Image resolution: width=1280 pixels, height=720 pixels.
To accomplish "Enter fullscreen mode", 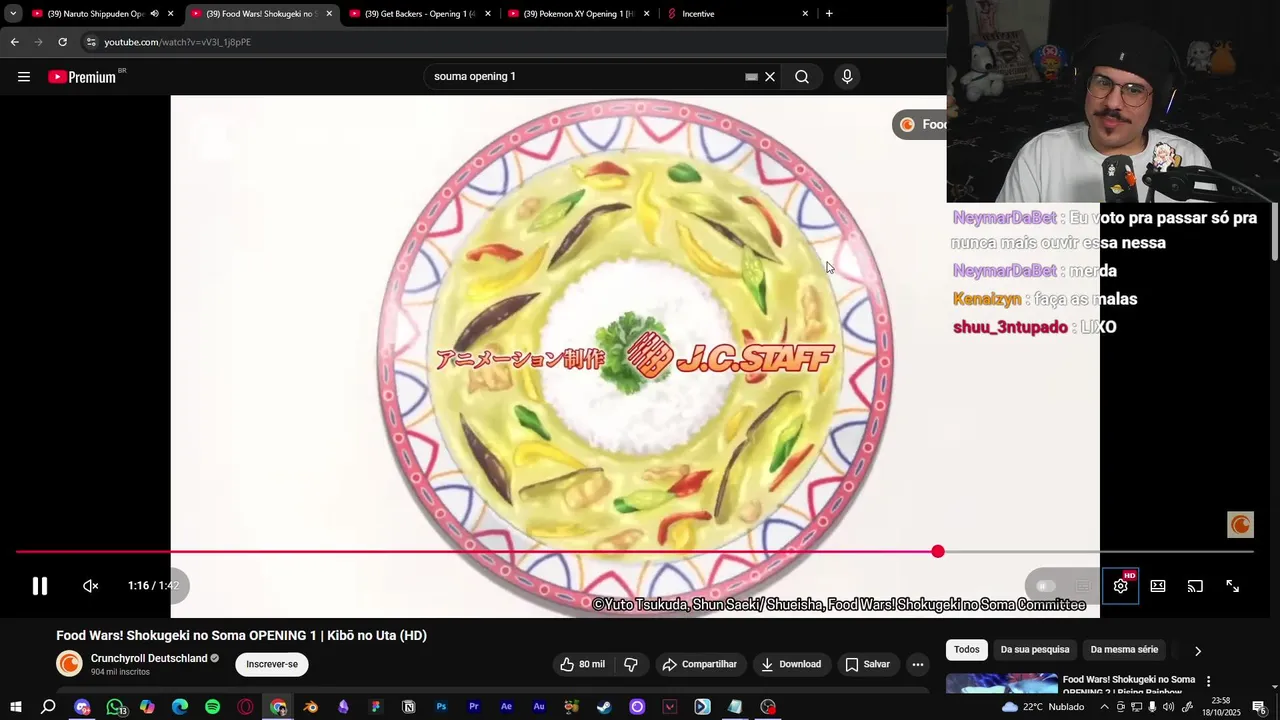I will 1233,586.
